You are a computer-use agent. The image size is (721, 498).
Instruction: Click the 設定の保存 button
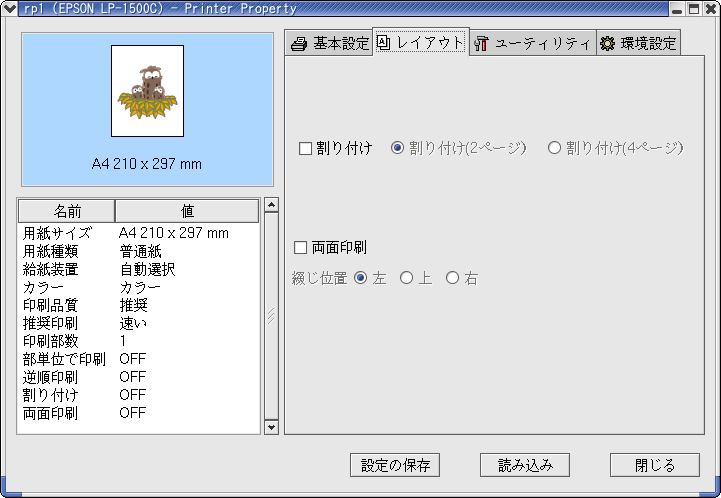395,465
